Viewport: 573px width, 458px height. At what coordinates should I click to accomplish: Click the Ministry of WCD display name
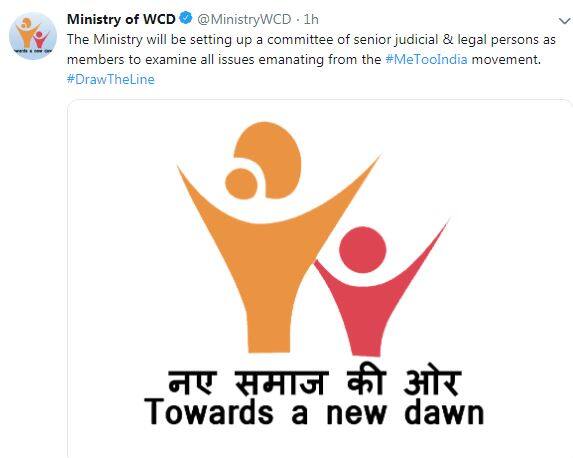tap(121, 19)
